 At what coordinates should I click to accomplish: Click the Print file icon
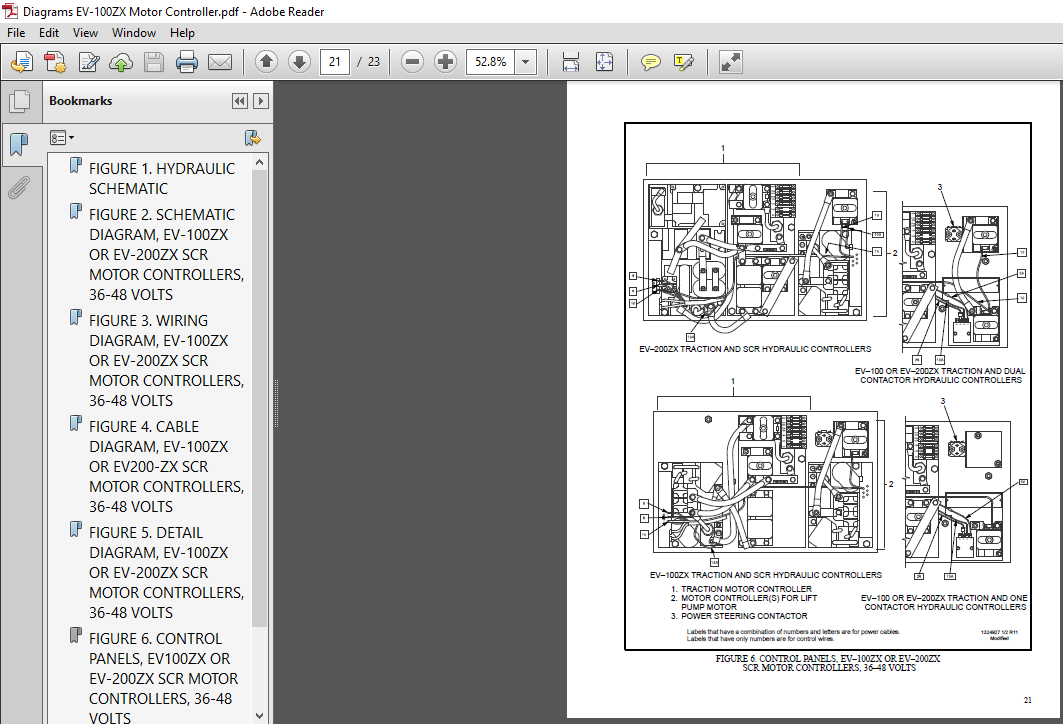pyautogui.click(x=186, y=62)
